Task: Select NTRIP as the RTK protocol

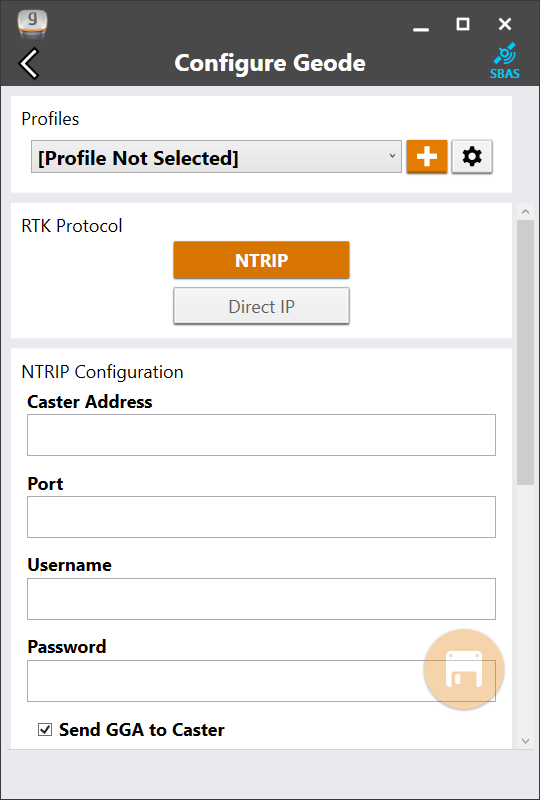Action: pyautogui.click(x=261, y=260)
